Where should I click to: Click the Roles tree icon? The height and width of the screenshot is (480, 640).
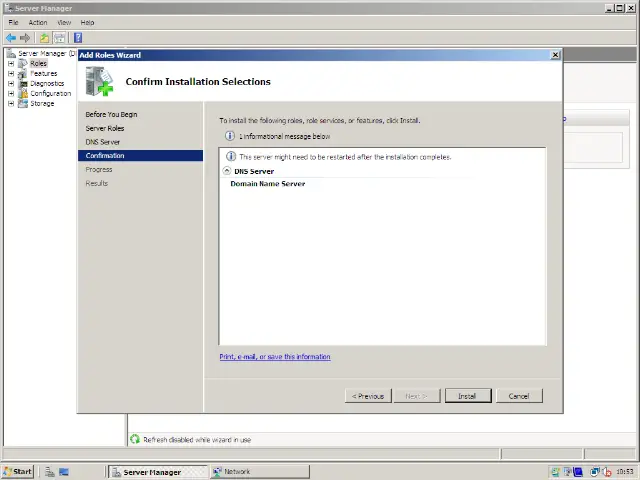[x=23, y=64]
